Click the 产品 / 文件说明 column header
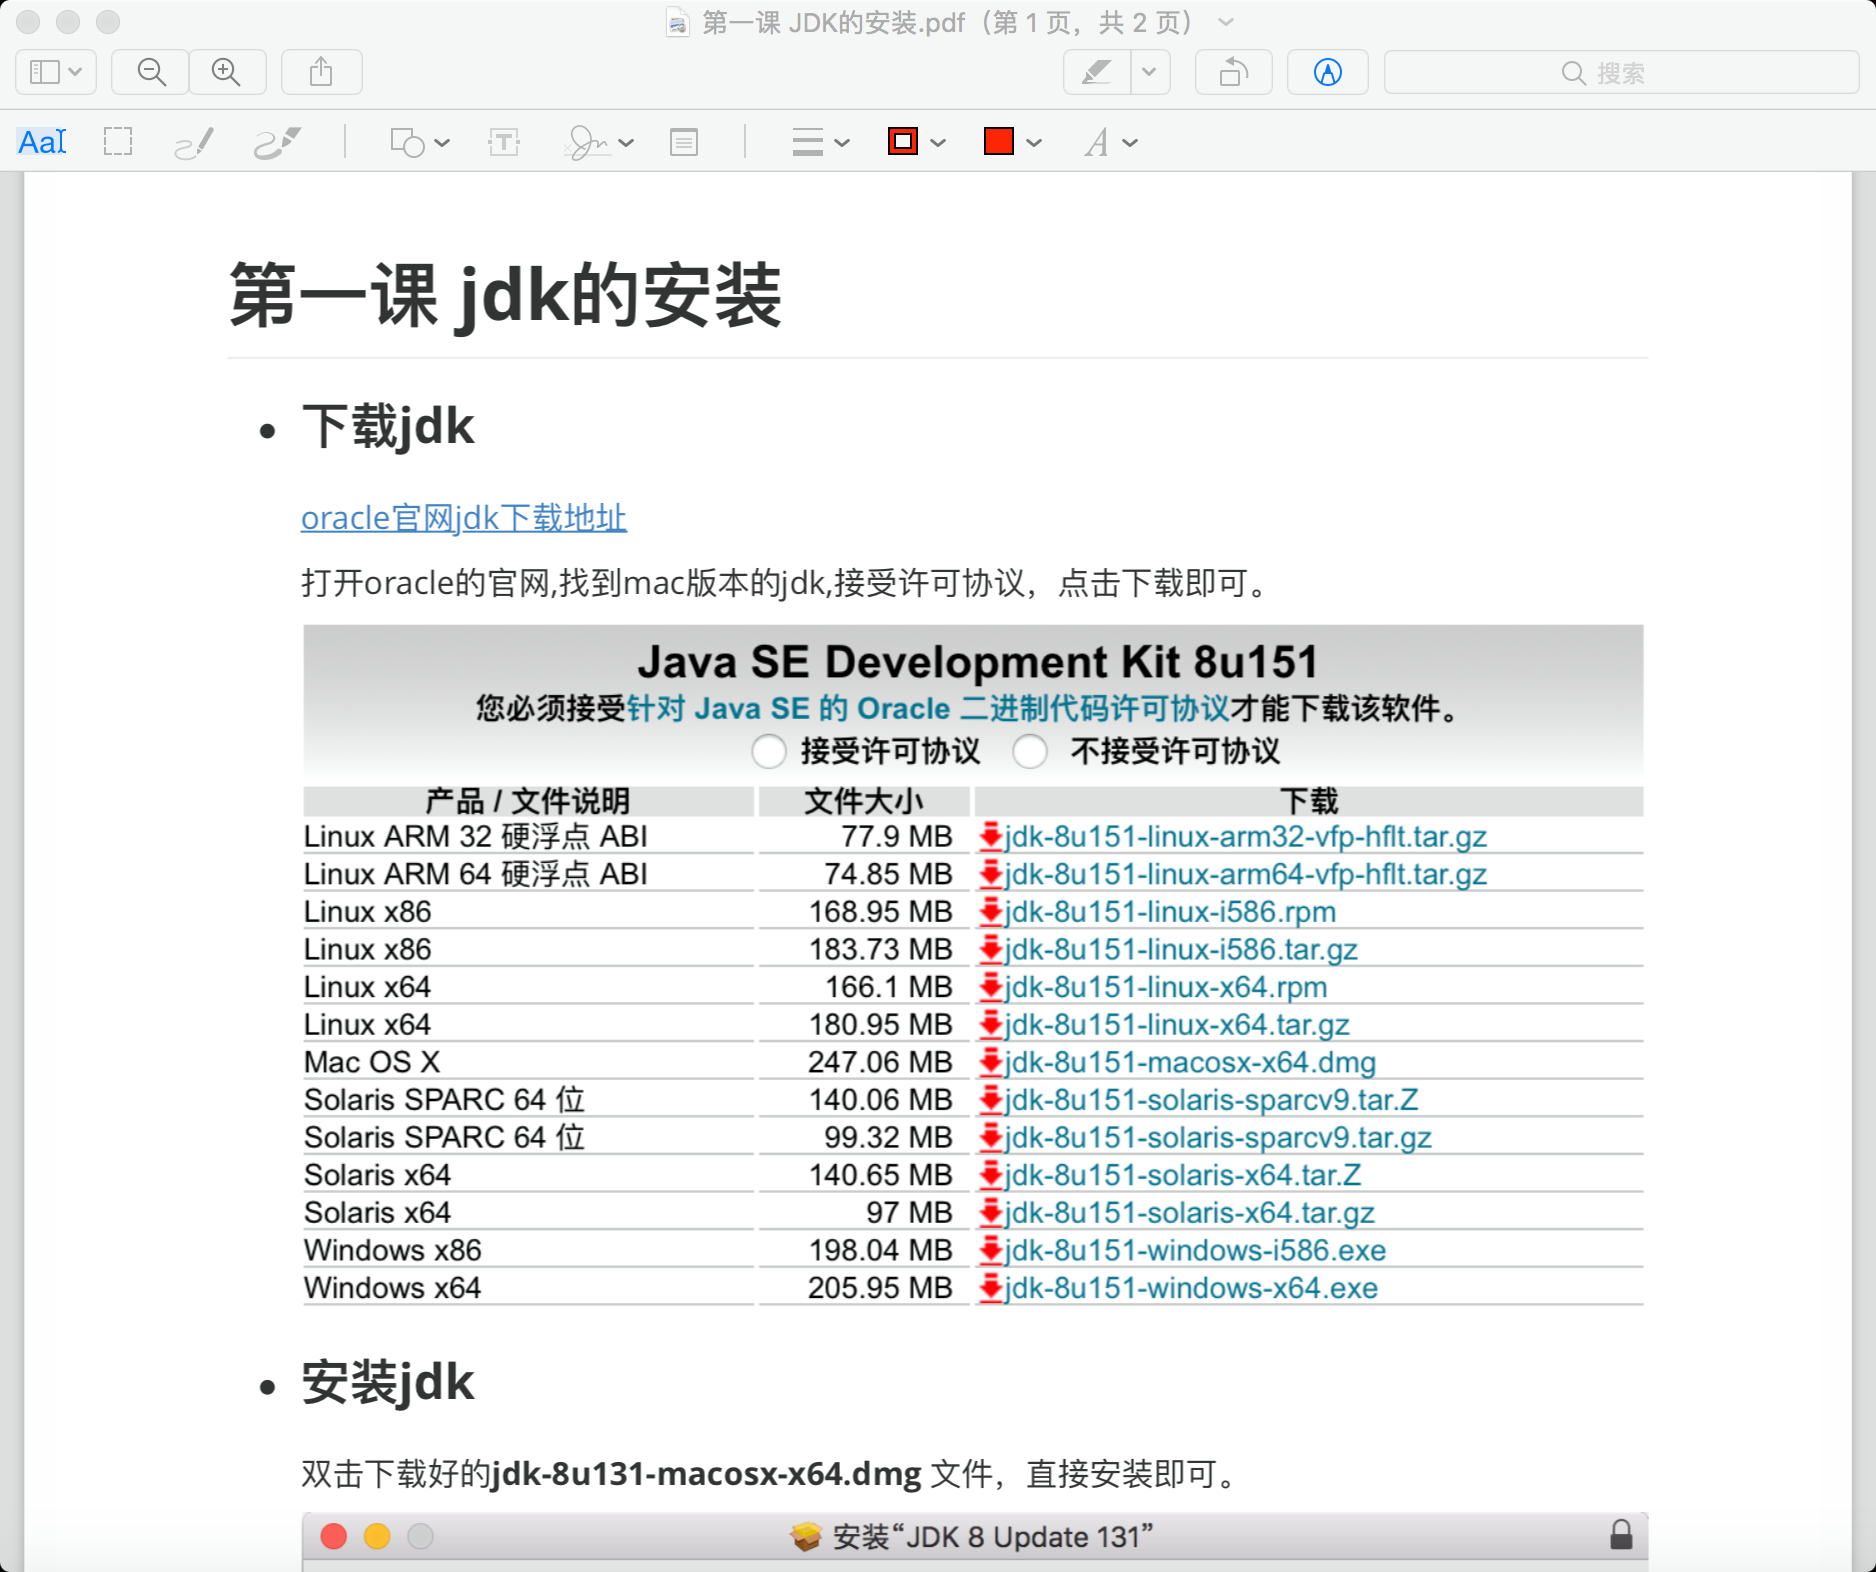Screen dimensions: 1876x1572 click(528, 801)
